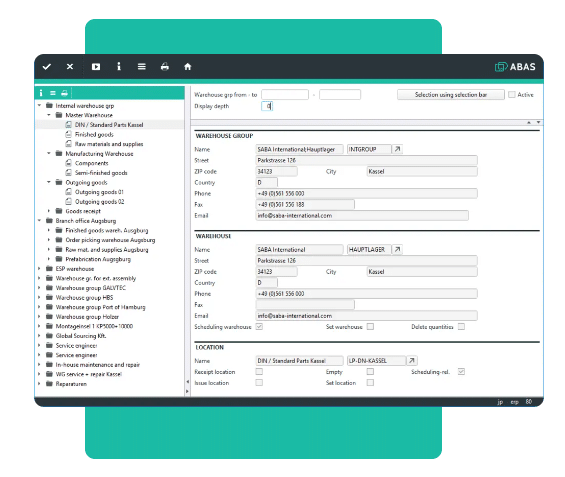
Task: Click Warehouse Group ZIP code field
Action: pyautogui.click(x=276, y=171)
